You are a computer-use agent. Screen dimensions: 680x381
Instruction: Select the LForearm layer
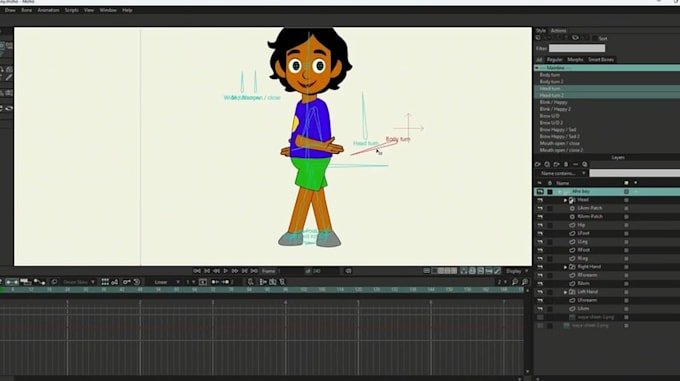point(587,300)
